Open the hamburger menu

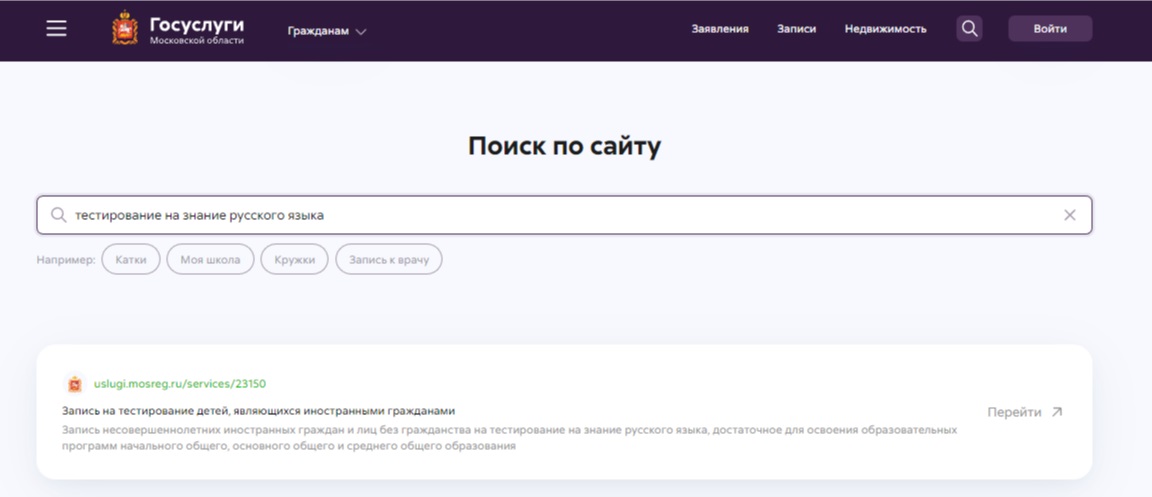[57, 29]
